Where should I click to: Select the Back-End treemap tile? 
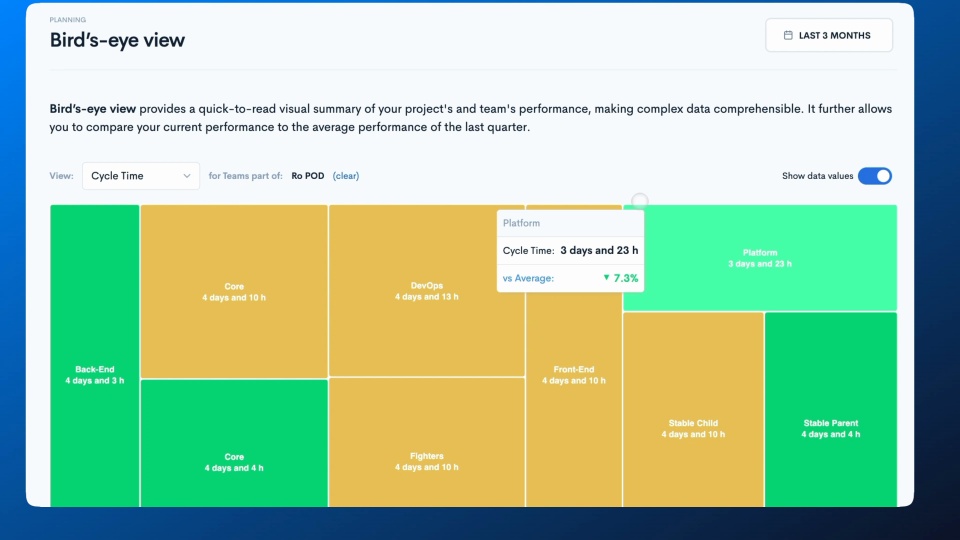tap(95, 356)
